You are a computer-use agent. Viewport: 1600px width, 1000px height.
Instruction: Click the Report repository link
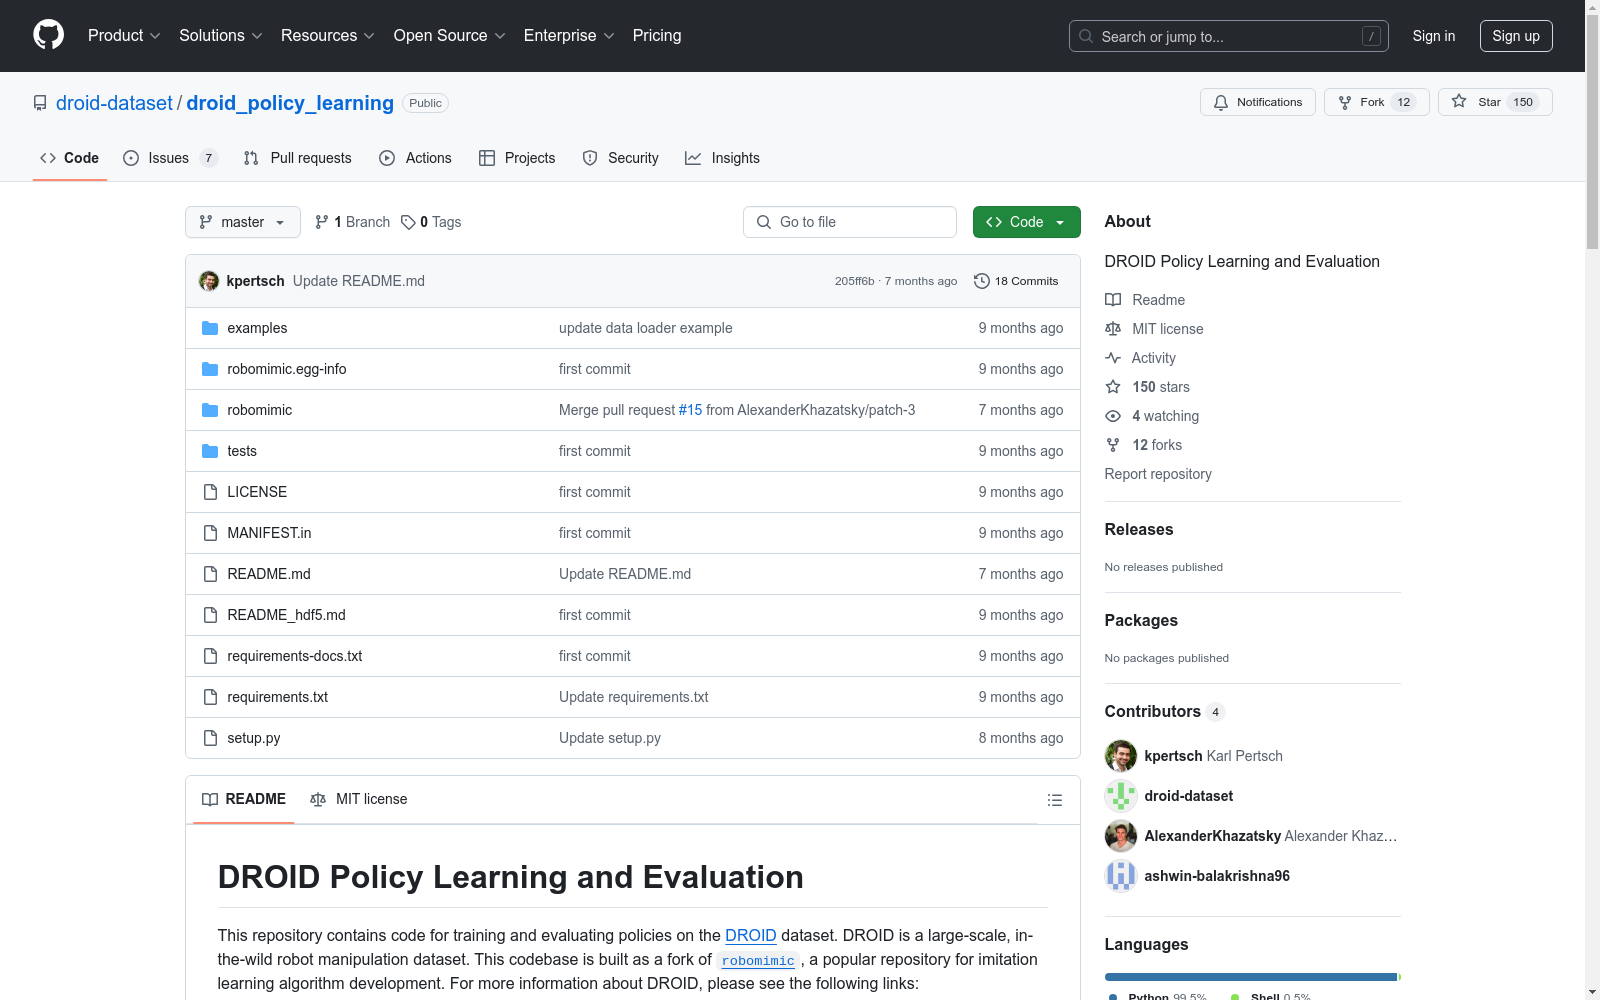click(x=1158, y=474)
